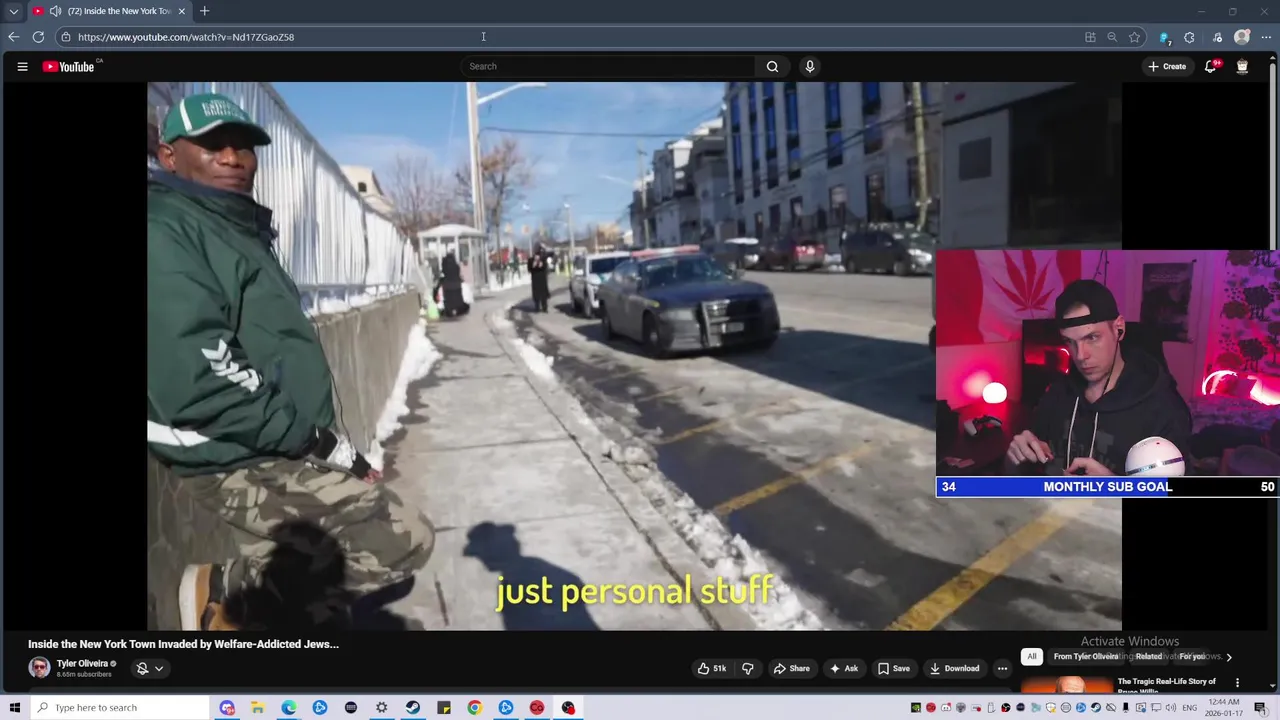Open Microsoft Edge from taskbar

pyautogui.click(x=288, y=708)
